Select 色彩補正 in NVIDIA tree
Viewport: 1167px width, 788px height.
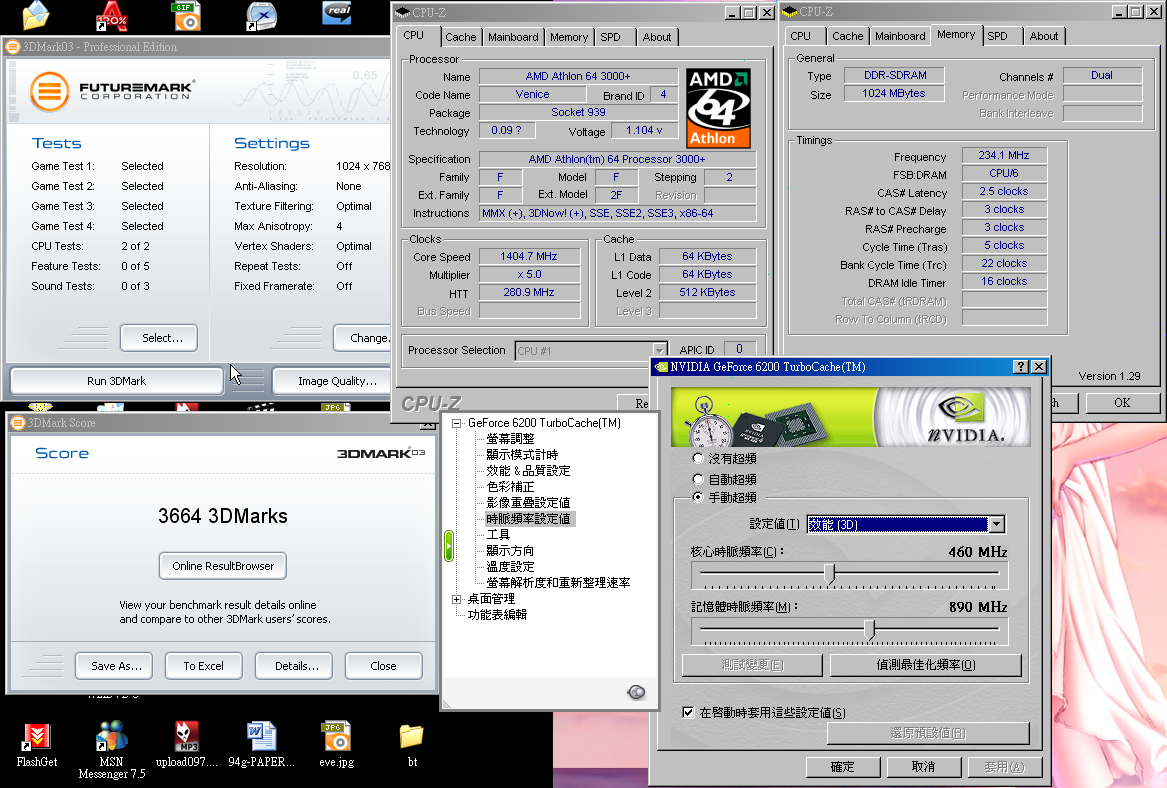511,487
